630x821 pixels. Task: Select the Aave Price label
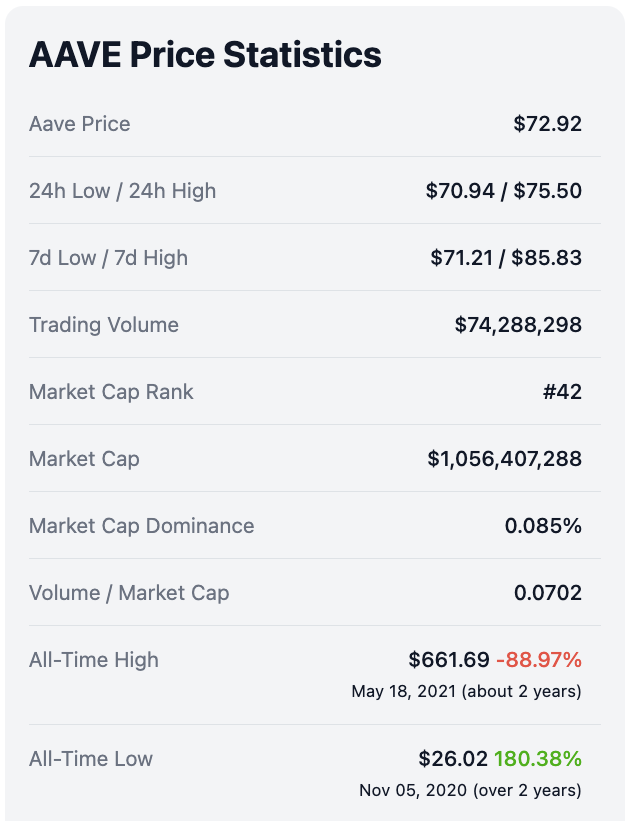tap(80, 124)
